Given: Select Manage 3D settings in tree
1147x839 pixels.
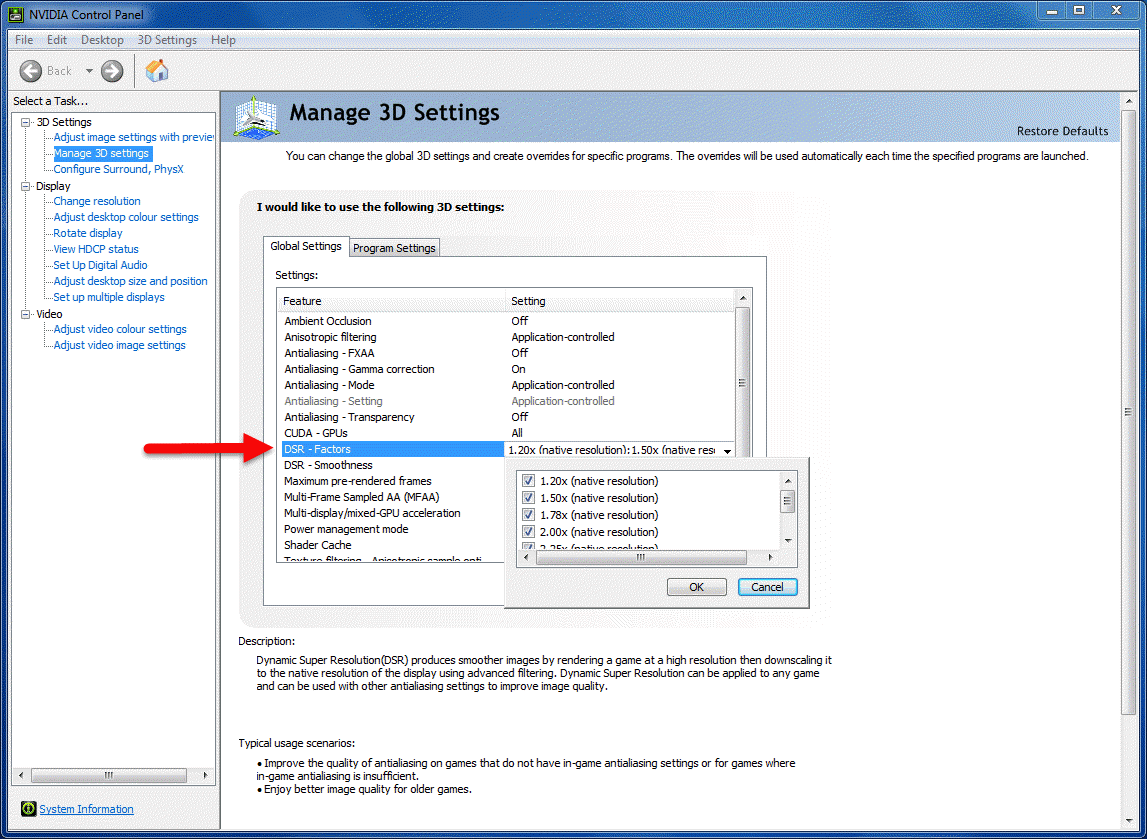Looking at the screenshot, I should (x=102, y=153).
